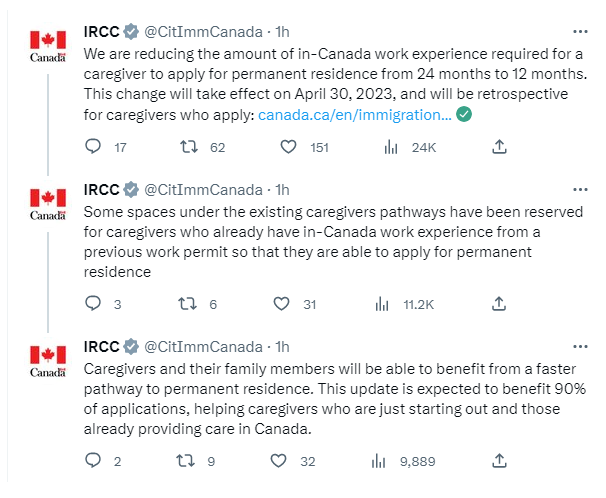
Task: Reply to the tweet about reducing work experience
Action: (x=93, y=147)
